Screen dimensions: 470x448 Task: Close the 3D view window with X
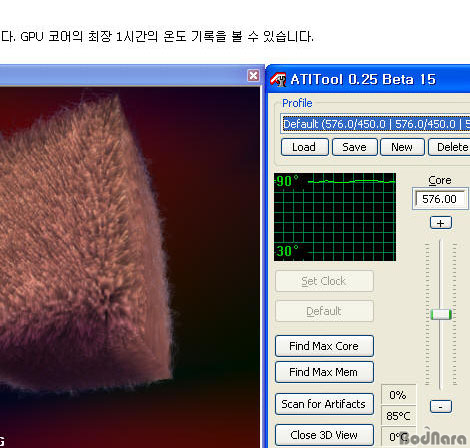[x=253, y=76]
